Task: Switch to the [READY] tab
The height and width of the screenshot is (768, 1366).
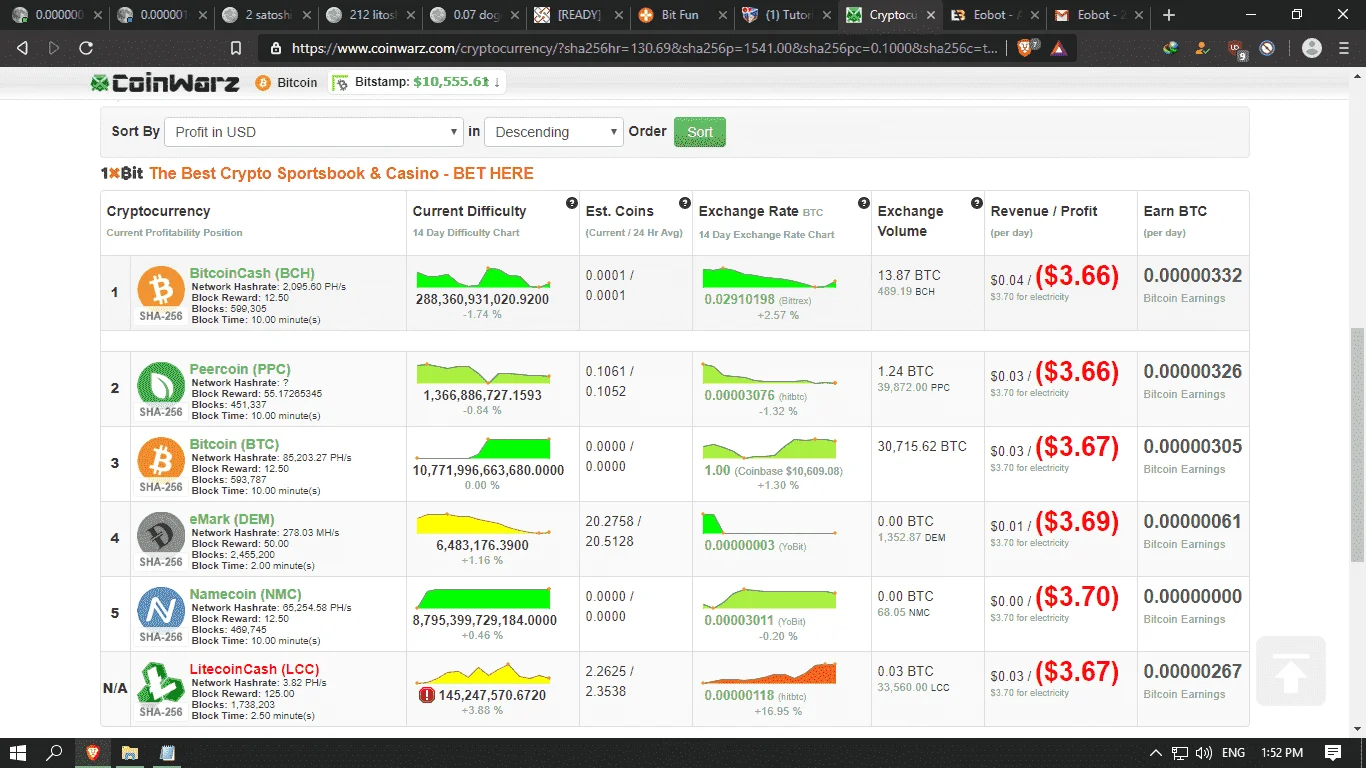Action: point(577,15)
